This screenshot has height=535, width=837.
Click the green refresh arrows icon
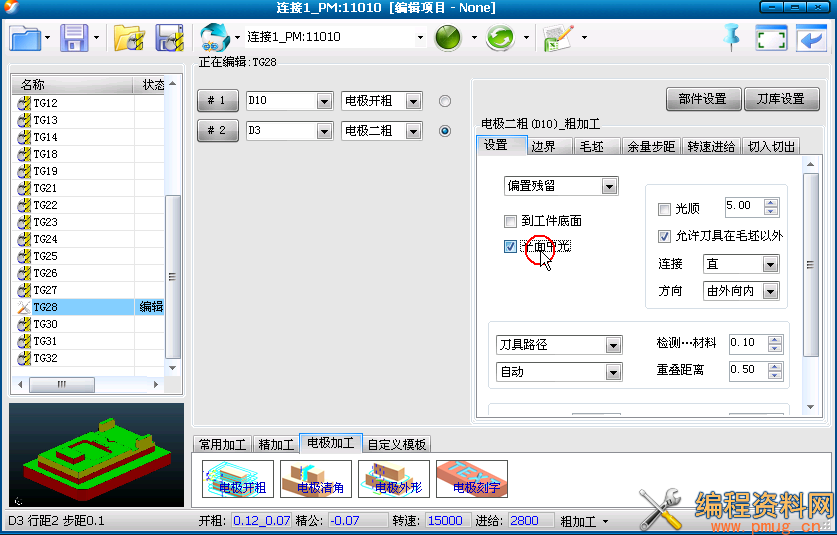click(500, 37)
